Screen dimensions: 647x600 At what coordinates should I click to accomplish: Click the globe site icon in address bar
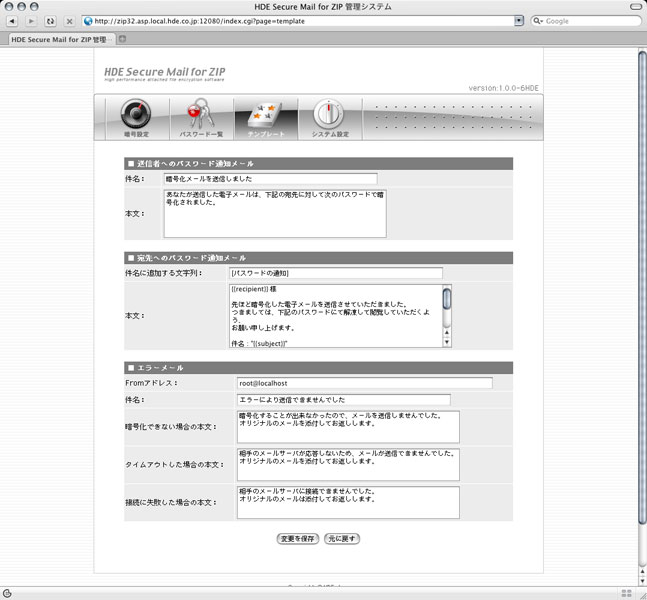tap(88, 21)
